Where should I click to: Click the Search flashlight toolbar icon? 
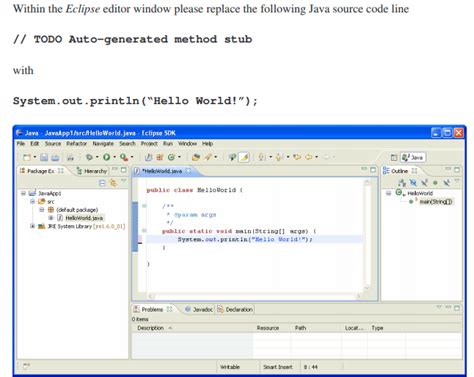208,157
